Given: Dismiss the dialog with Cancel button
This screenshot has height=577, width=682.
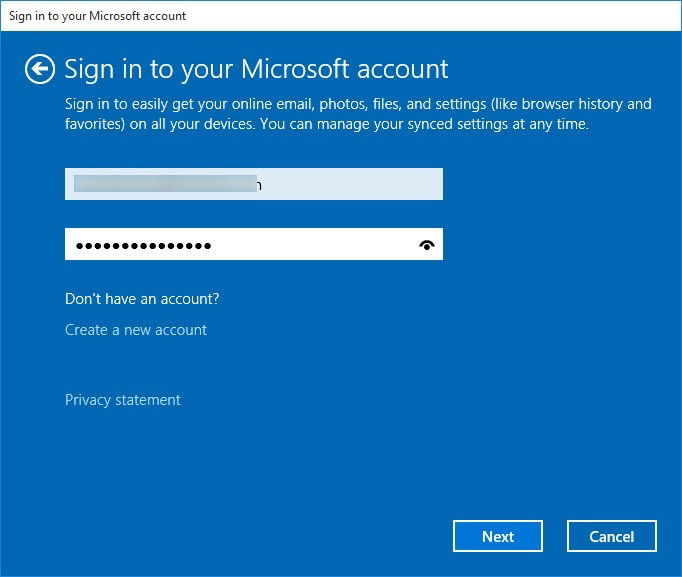Looking at the screenshot, I should coord(612,536).
